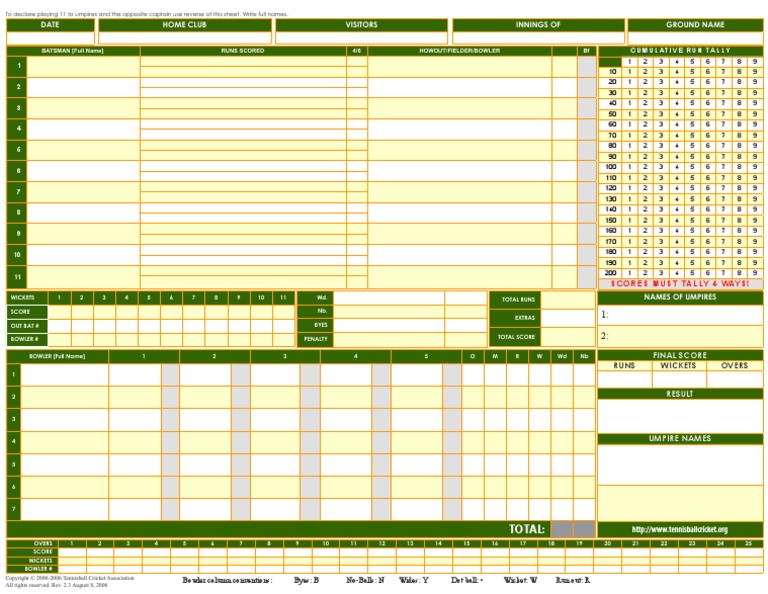
Task: Click umpire 2 name field
Action: [x=680, y=336]
